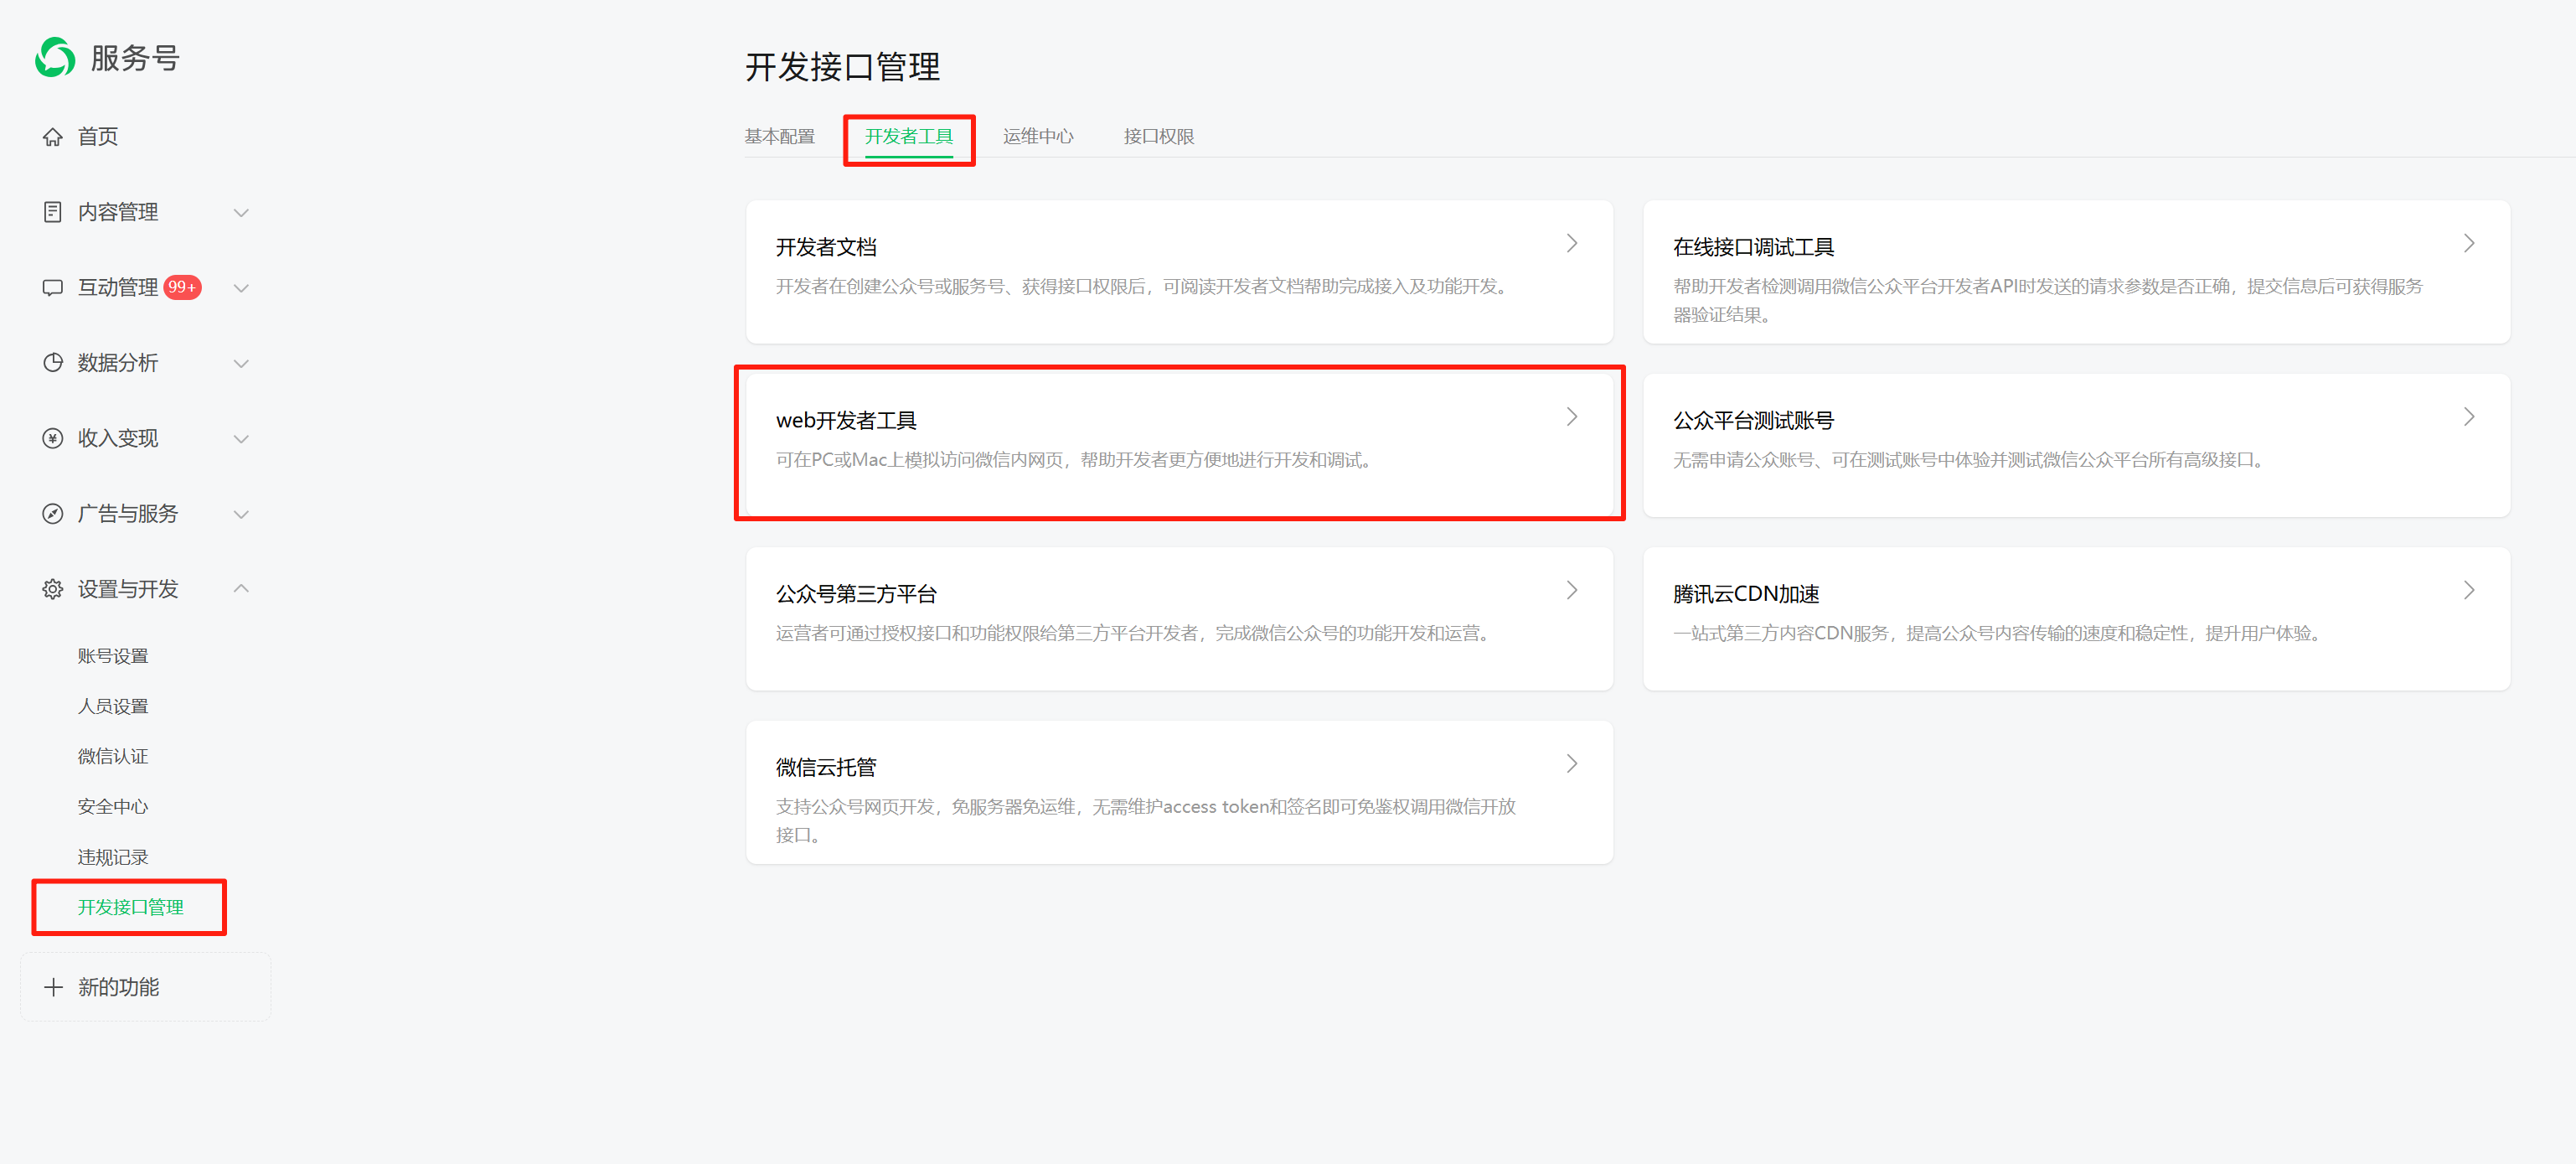
Task: Open the 接口权限 tab
Action: coord(1158,136)
